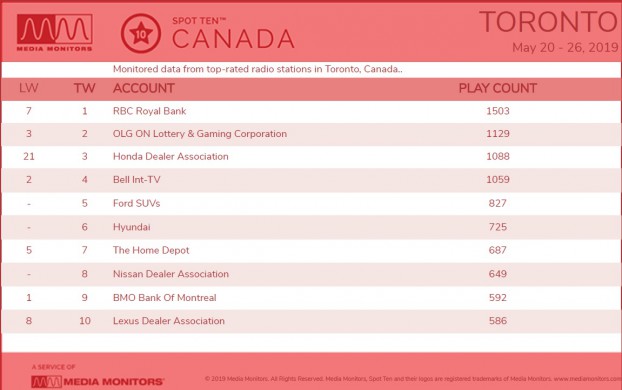Click Lexus Dealer Association entry
The image size is (622, 390).
tap(169, 321)
